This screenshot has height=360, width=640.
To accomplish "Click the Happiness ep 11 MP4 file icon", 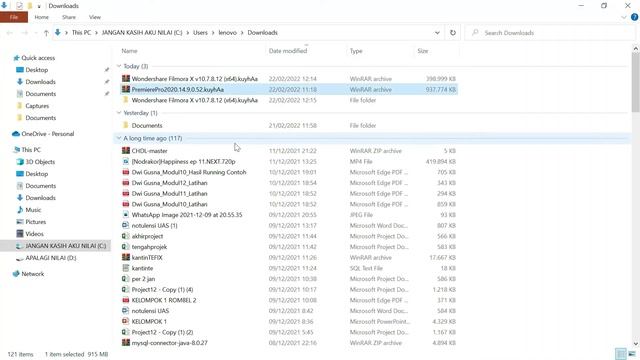I will coord(126,162).
